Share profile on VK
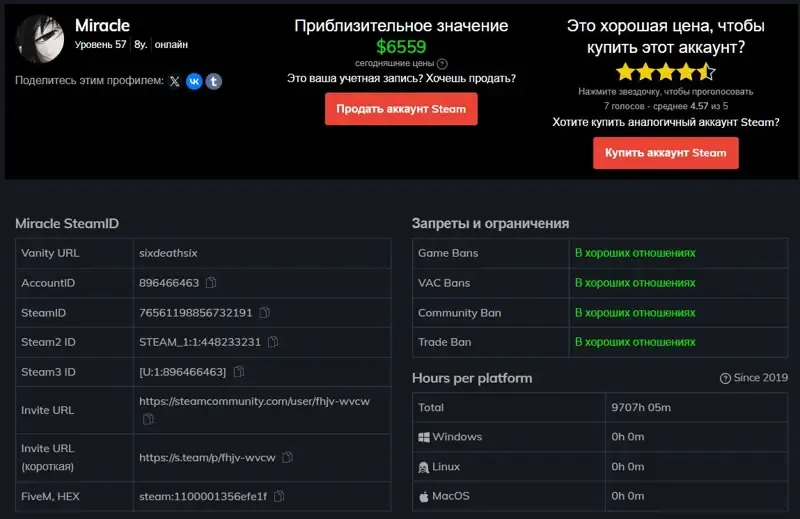The image size is (800, 519). [x=194, y=81]
